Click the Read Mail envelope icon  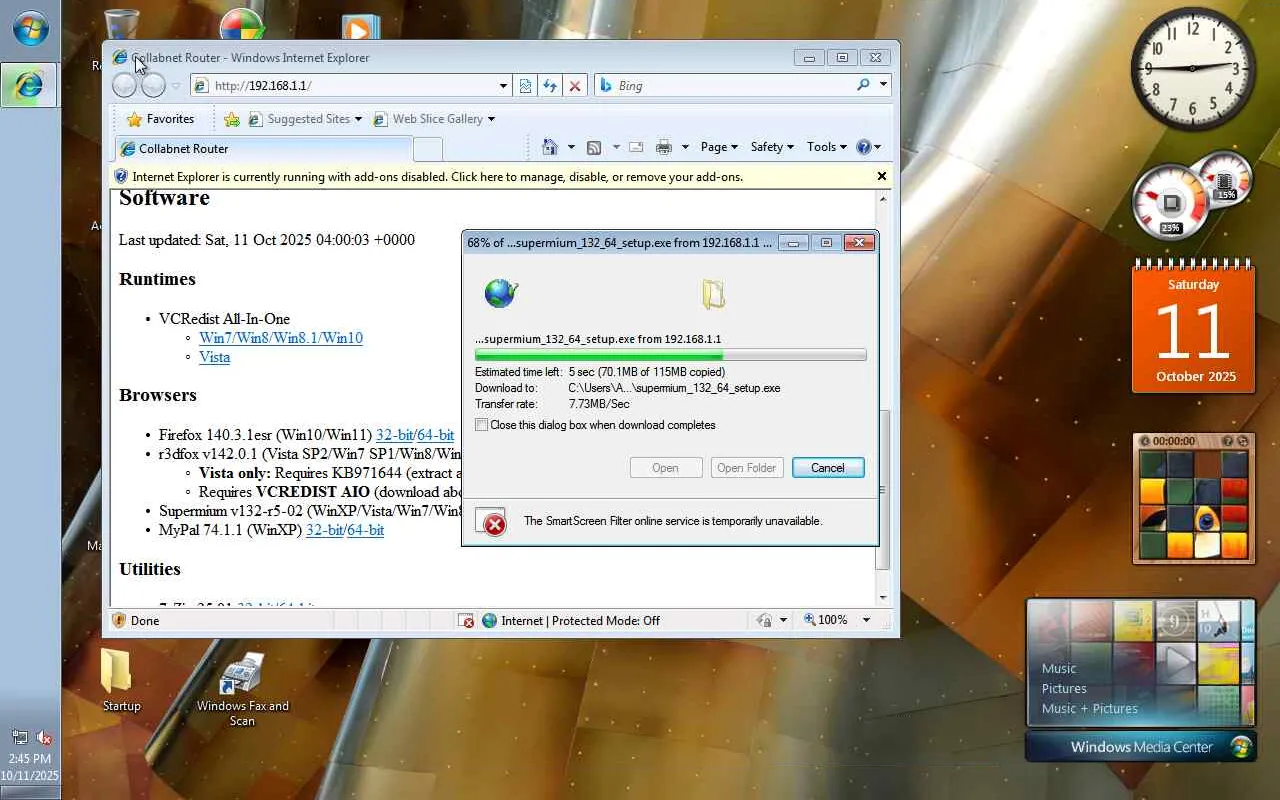[636, 147]
